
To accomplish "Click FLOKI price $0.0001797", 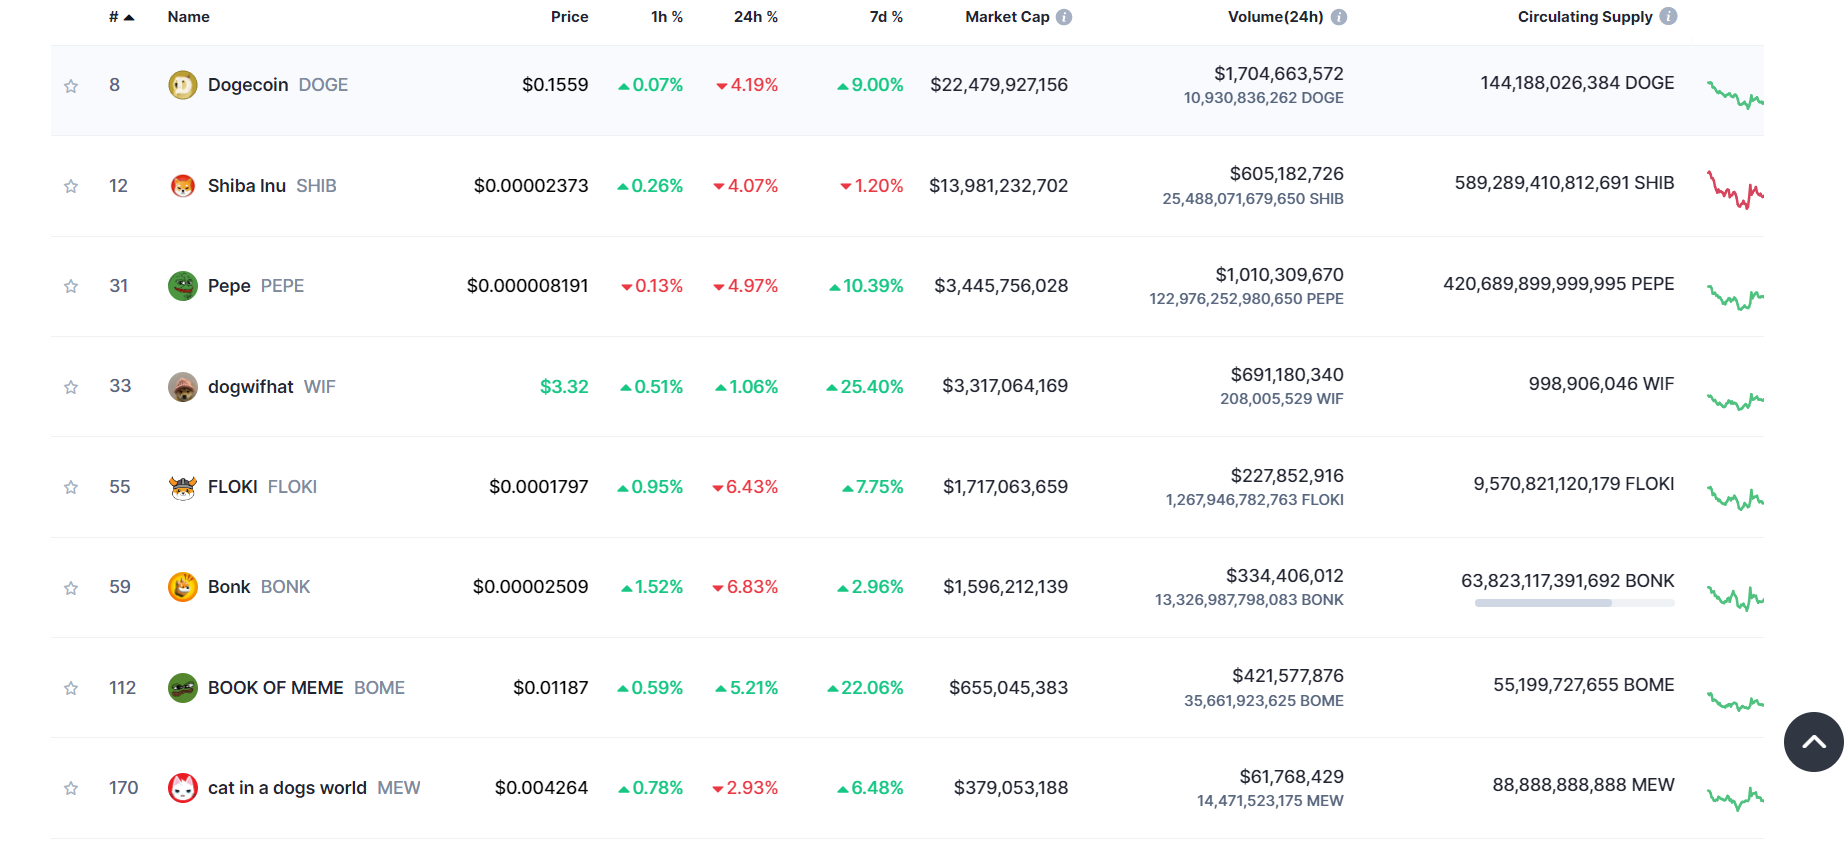I will click(x=538, y=487).
